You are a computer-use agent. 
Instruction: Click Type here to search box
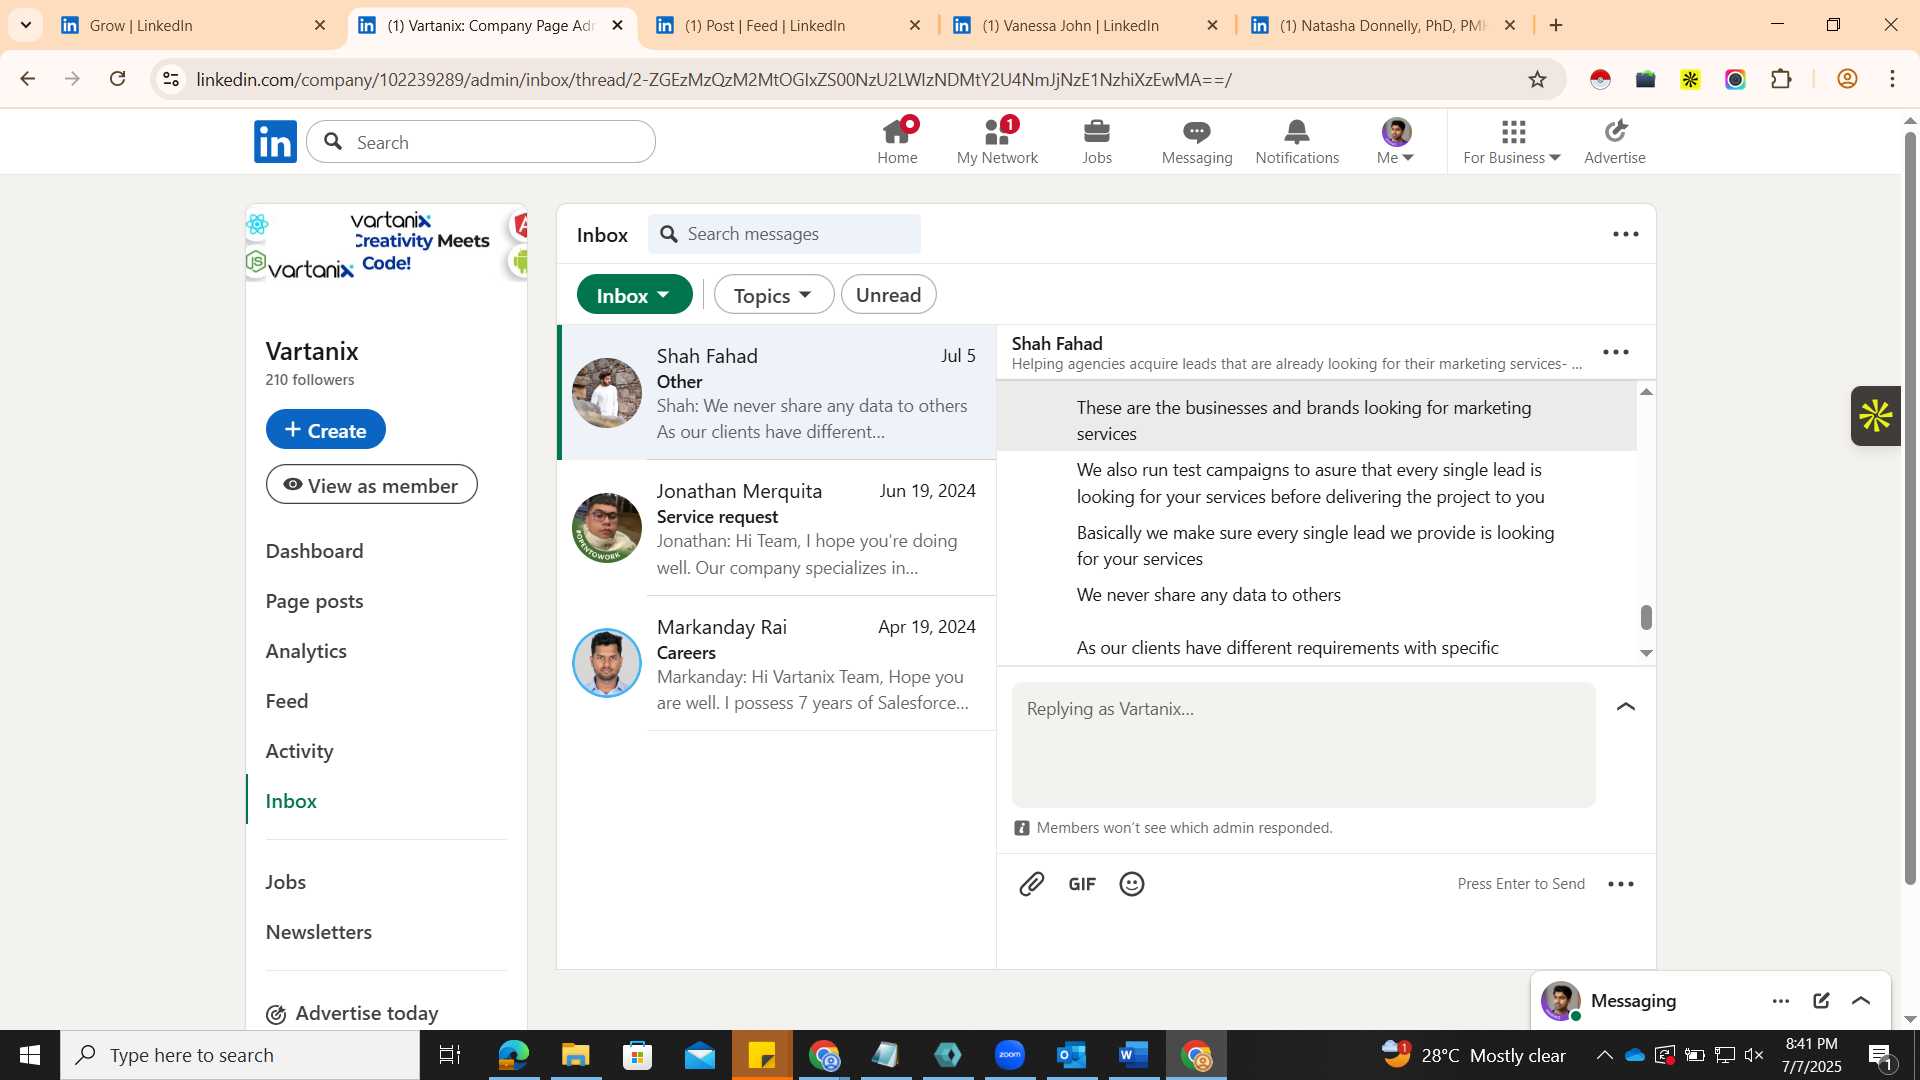pos(240,1055)
